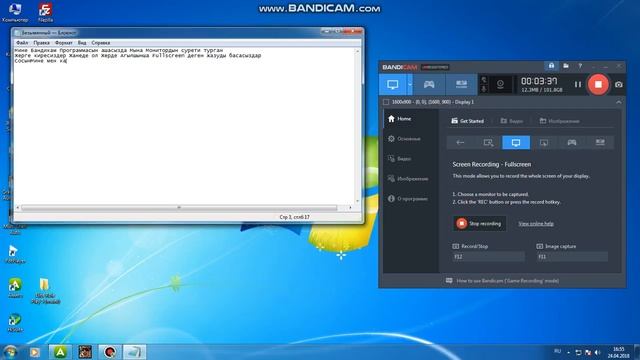Image resolution: width=640 pixels, height=360 pixels.
Task: Open the Файл menu in Notepad
Action: pyautogui.click(x=22, y=42)
